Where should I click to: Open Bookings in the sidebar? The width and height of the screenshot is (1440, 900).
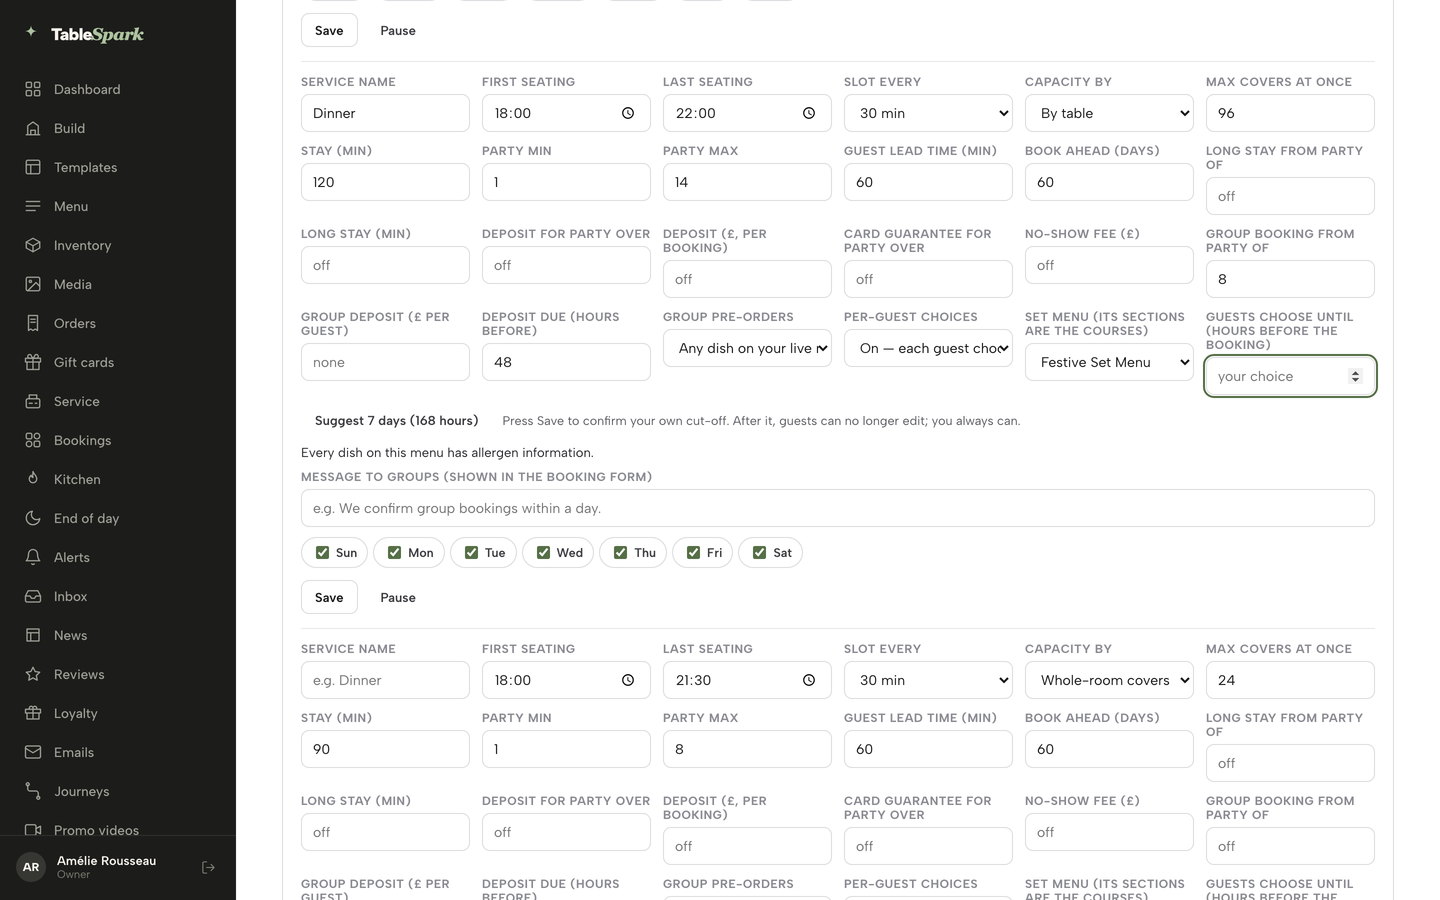pyautogui.click(x=82, y=440)
